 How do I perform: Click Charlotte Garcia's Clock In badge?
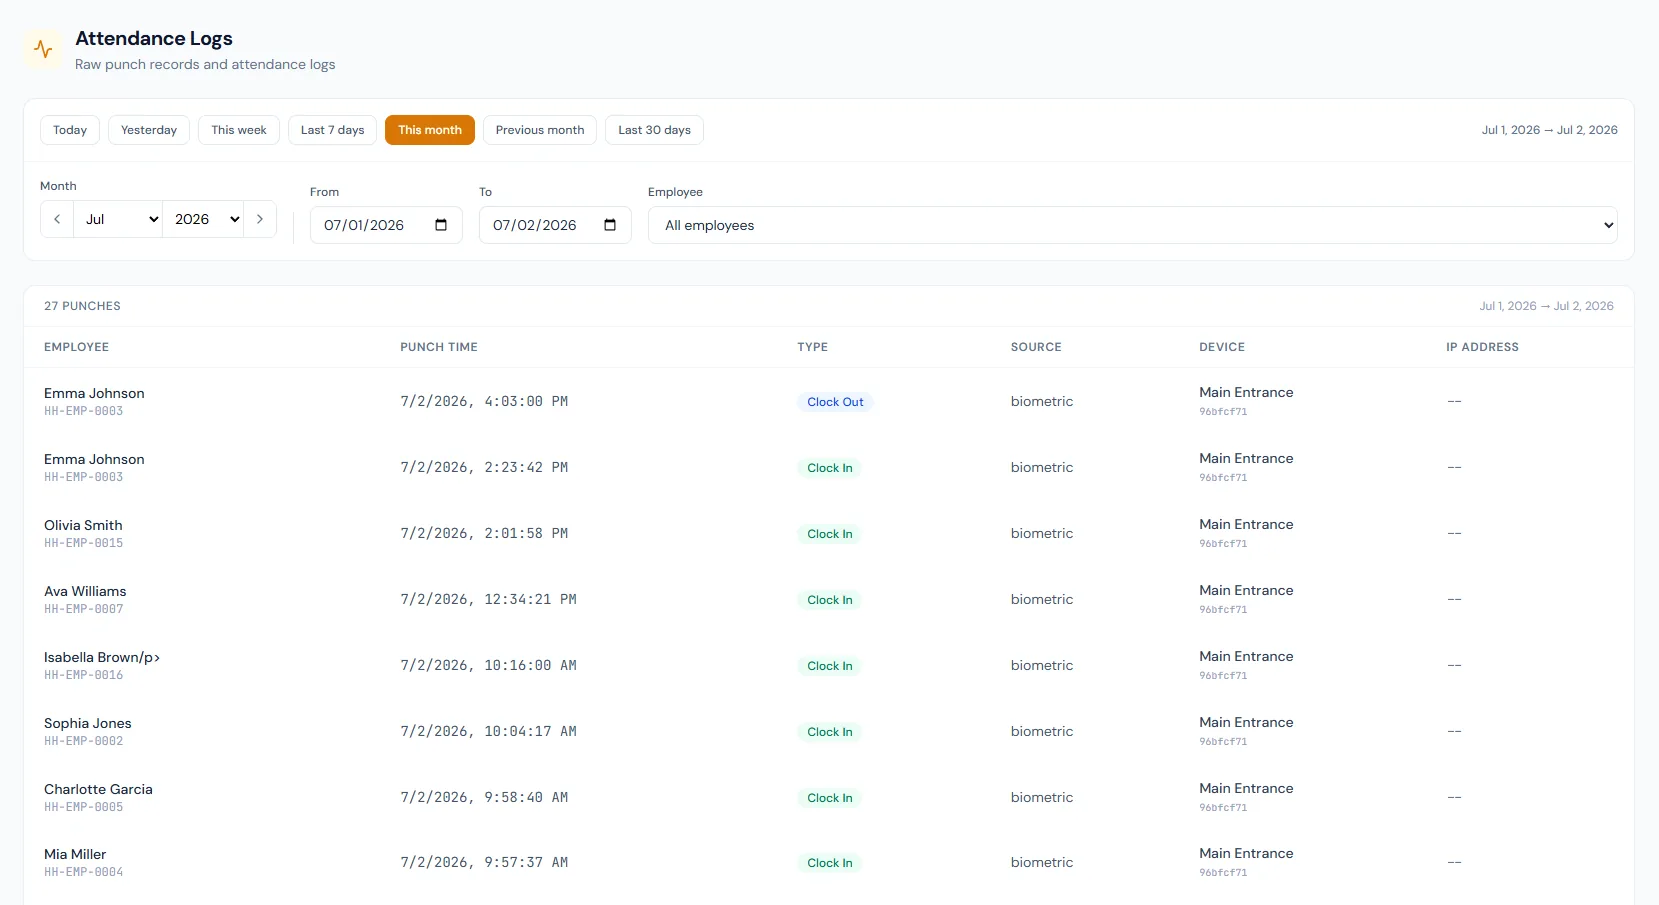pyautogui.click(x=830, y=798)
